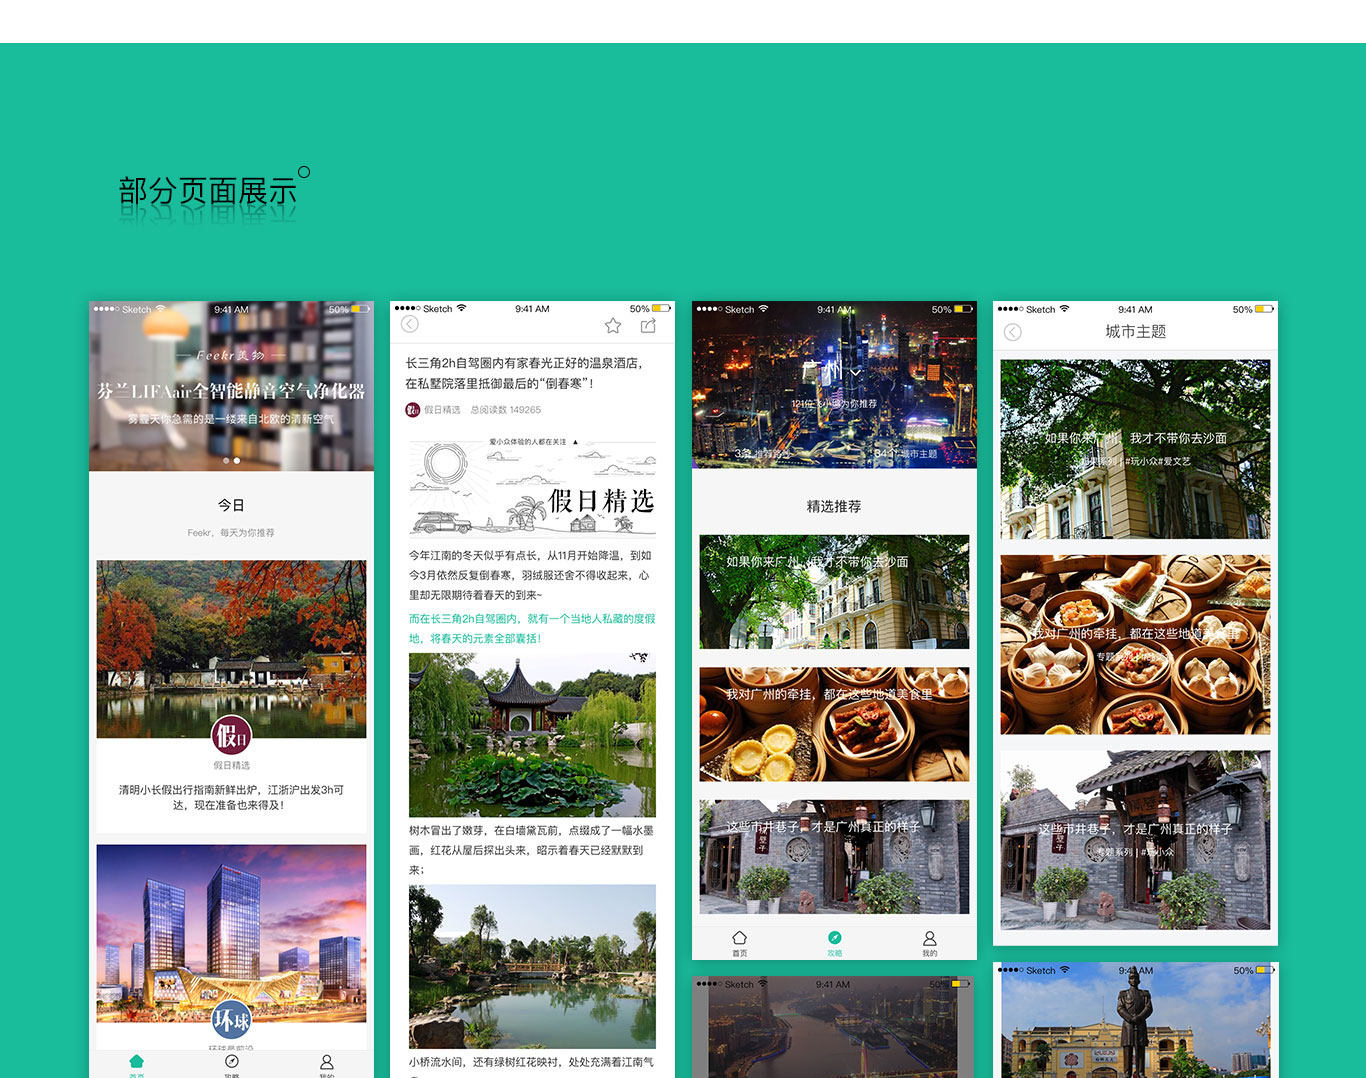Viewport: 1366px width, 1078px height.
Task: Expand the 广州 city dropdown chevron
Action: pyautogui.click(x=856, y=372)
